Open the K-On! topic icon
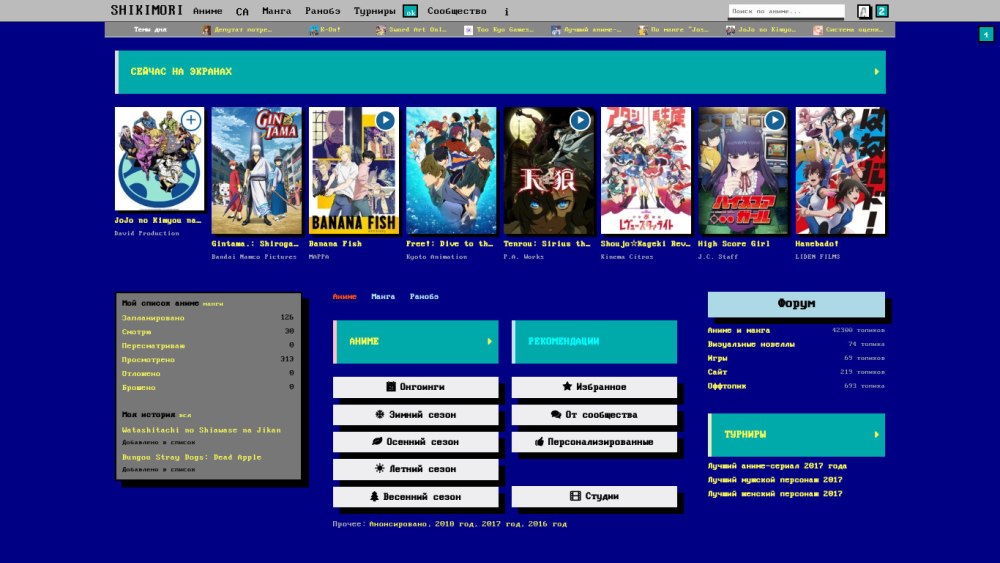This screenshot has height=563, width=1000. 313,30
